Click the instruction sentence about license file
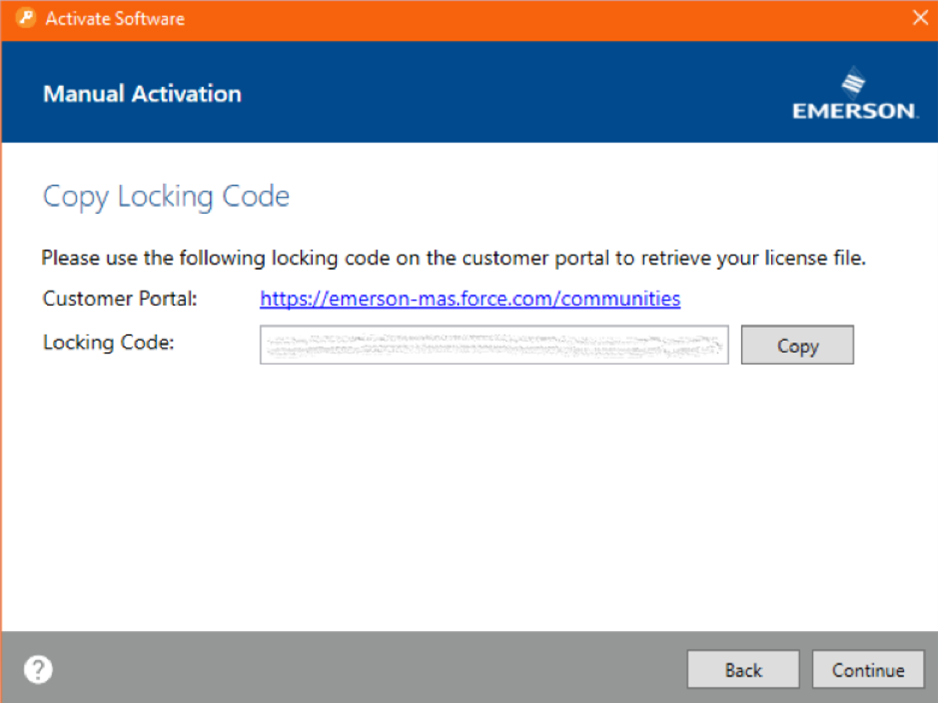The width and height of the screenshot is (938, 703). [x=453, y=258]
